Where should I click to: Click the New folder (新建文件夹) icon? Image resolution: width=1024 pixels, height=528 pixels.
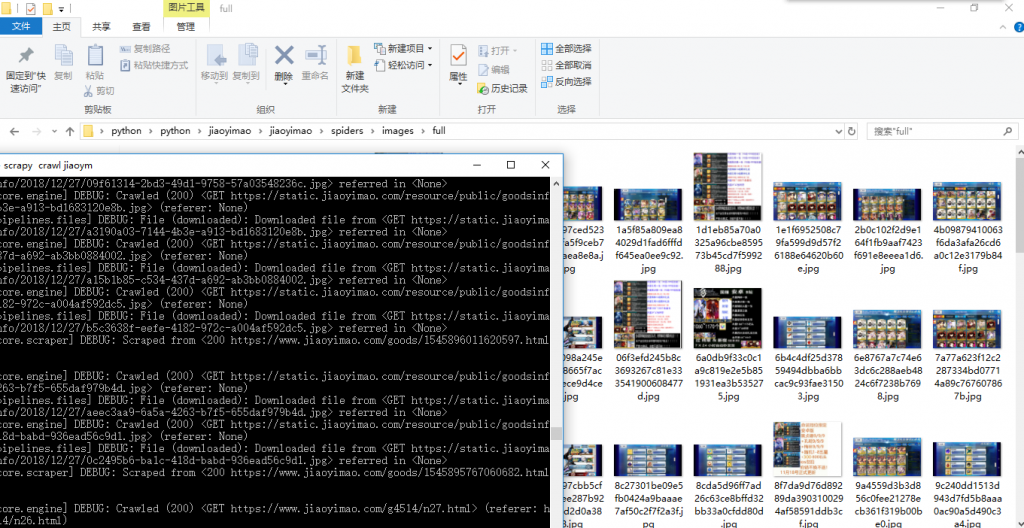(355, 56)
